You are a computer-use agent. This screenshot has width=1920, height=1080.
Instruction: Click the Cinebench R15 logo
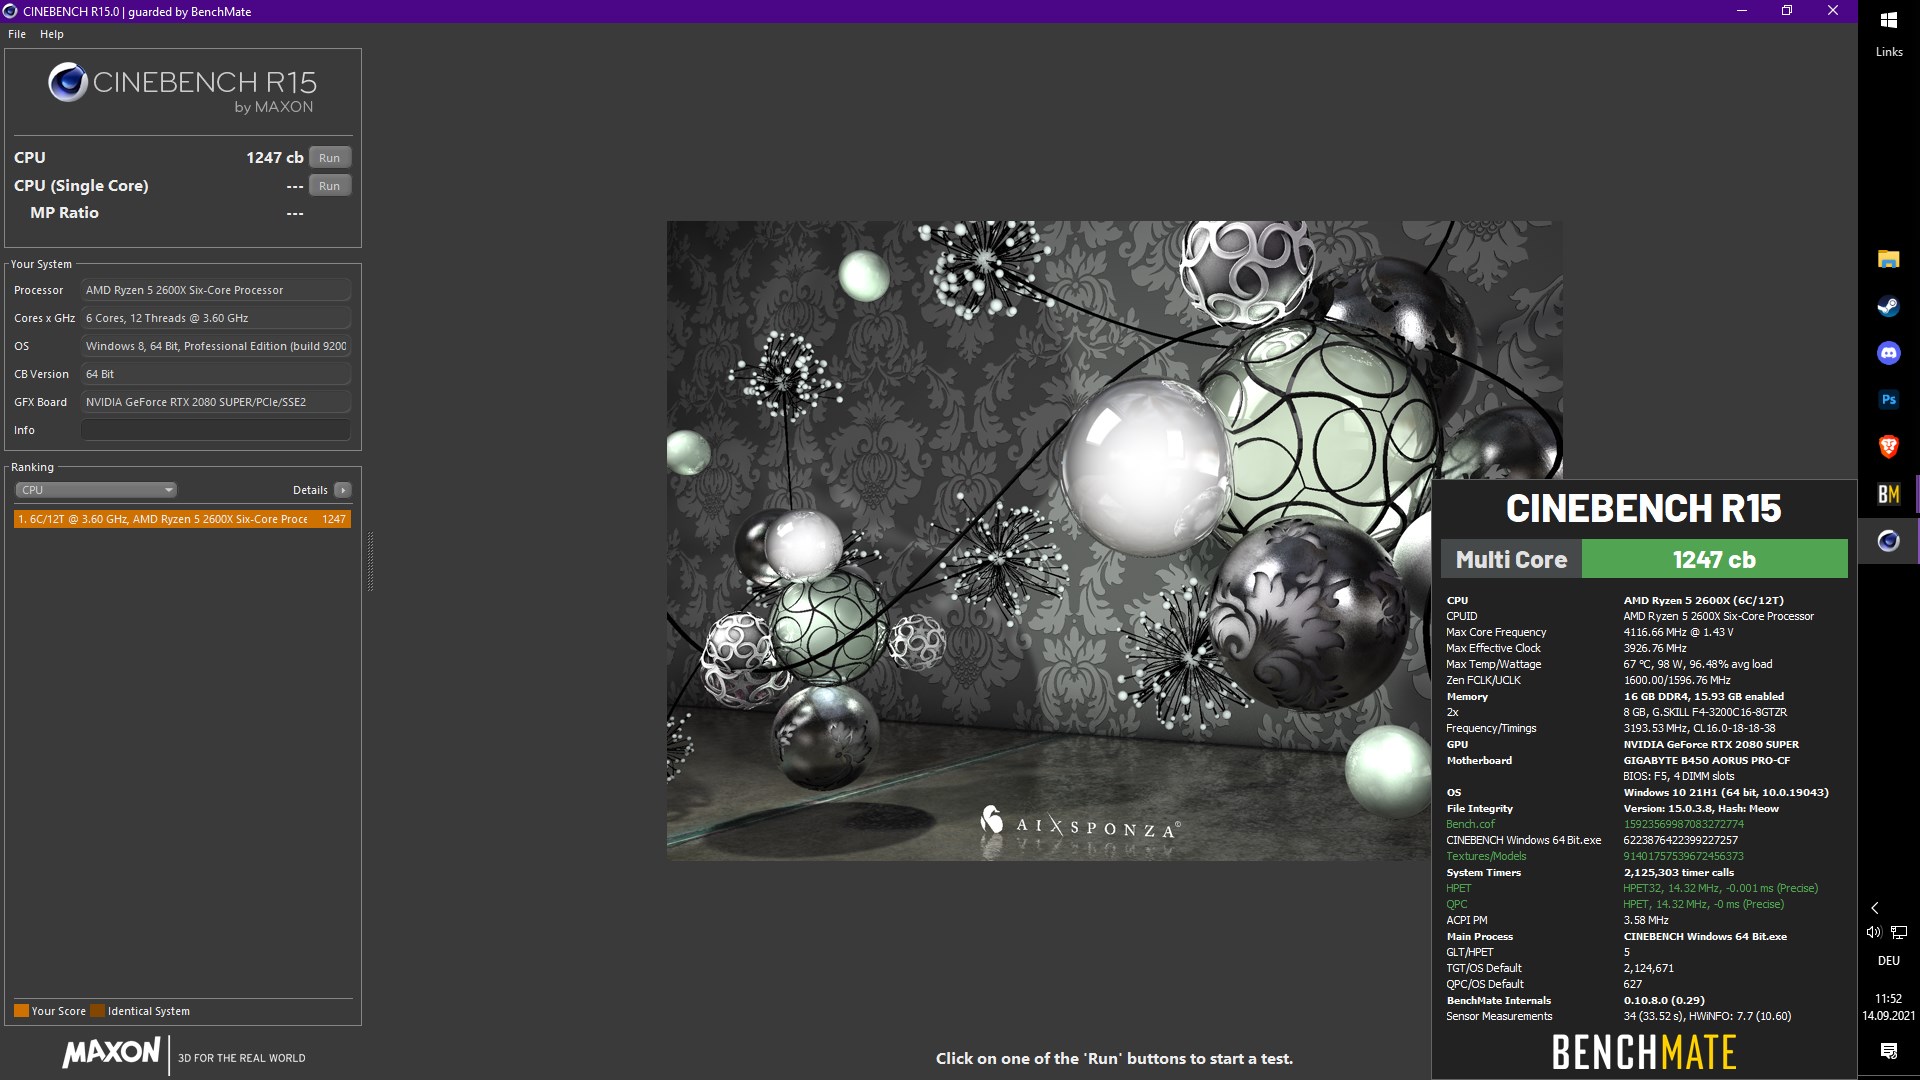tap(182, 88)
